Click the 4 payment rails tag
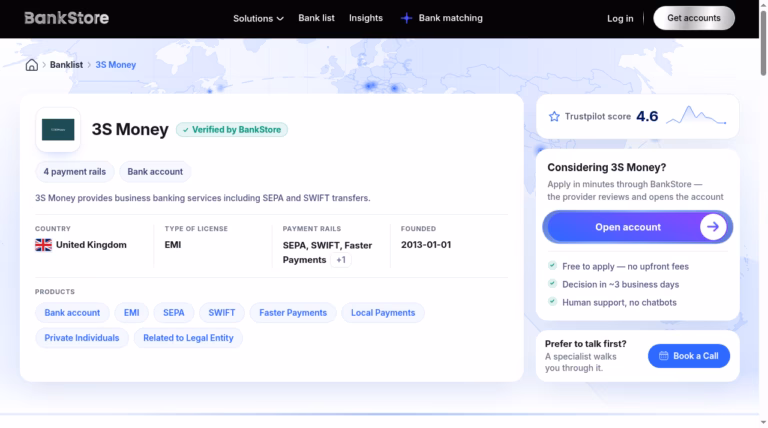This screenshot has height=428, width=768. coord(74,172)
